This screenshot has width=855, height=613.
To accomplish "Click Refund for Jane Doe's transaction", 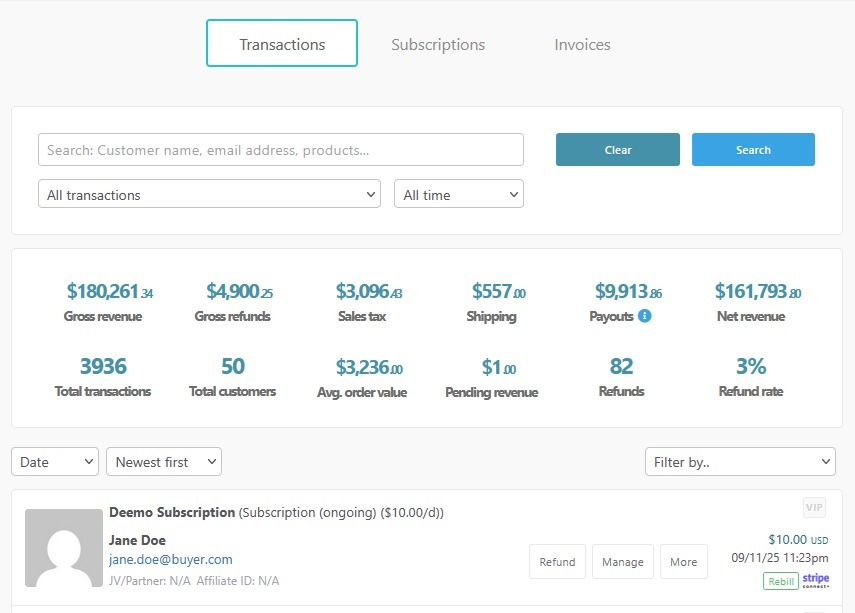I will point(557,562).
